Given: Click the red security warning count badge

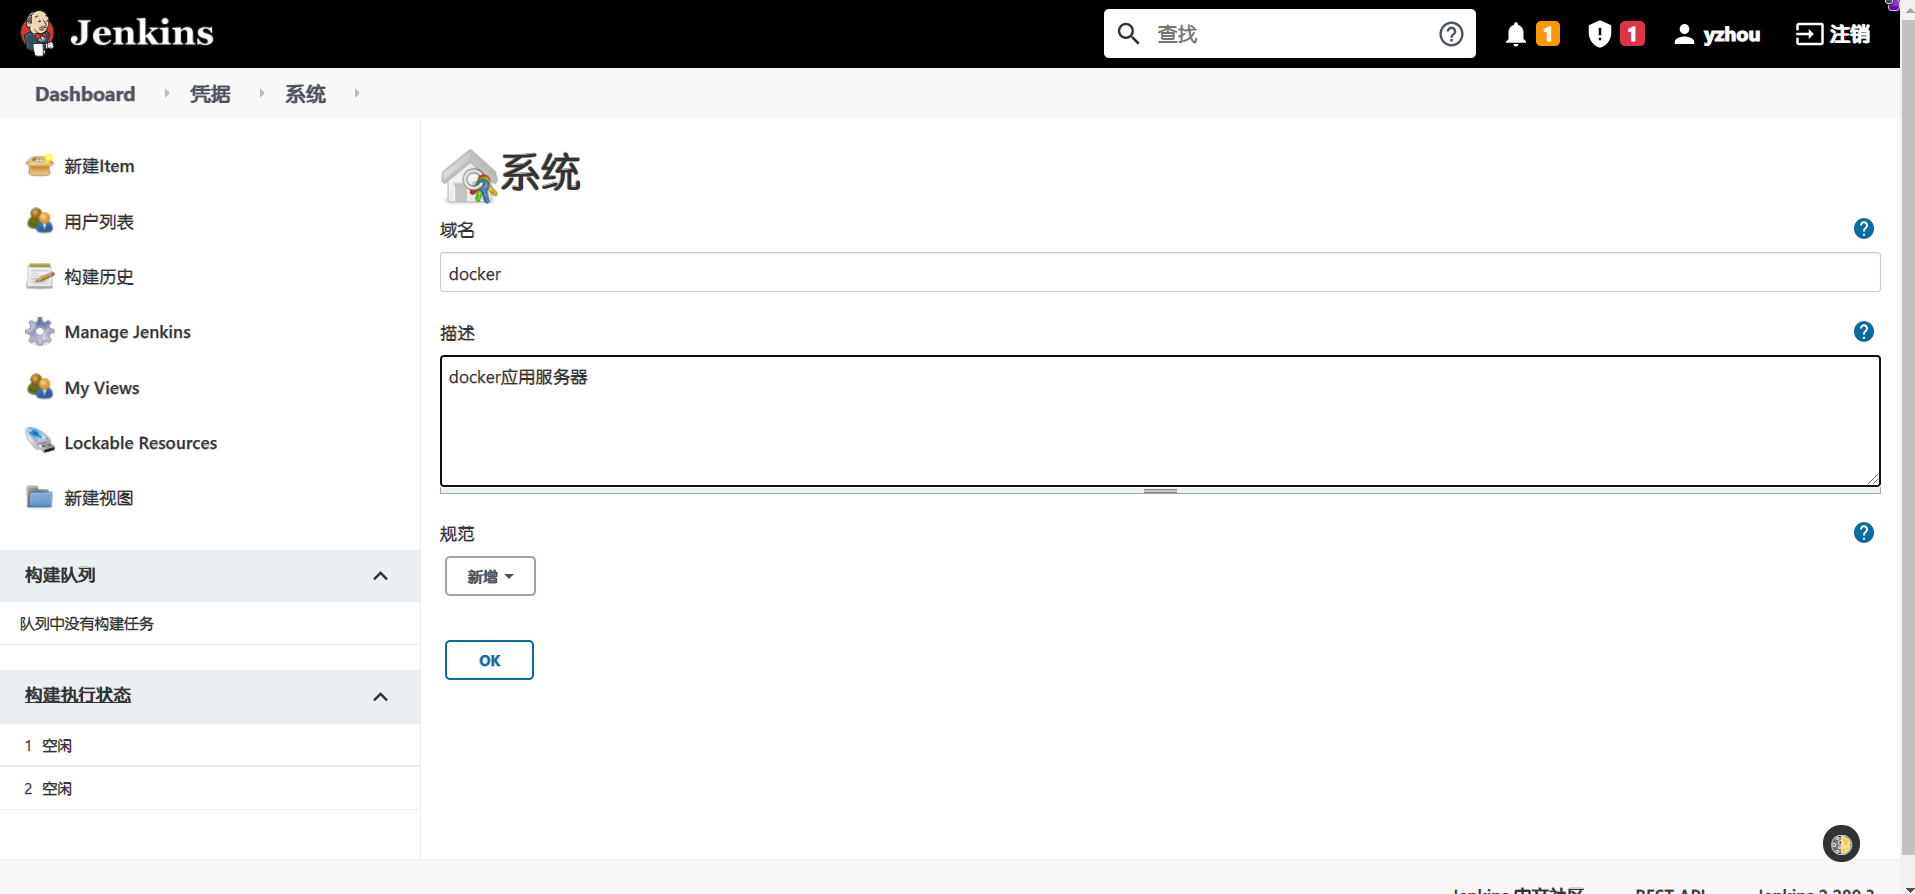Looking at the screenshot, I should coord(1632,34).
